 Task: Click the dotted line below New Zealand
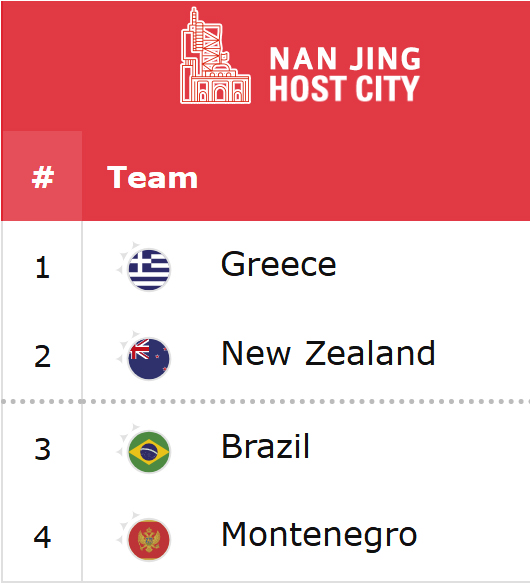pos(265,402)
